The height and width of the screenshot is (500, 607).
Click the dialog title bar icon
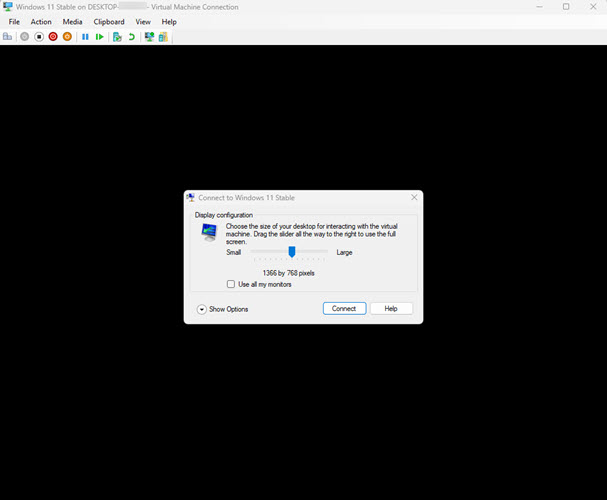tap(190, 197)
